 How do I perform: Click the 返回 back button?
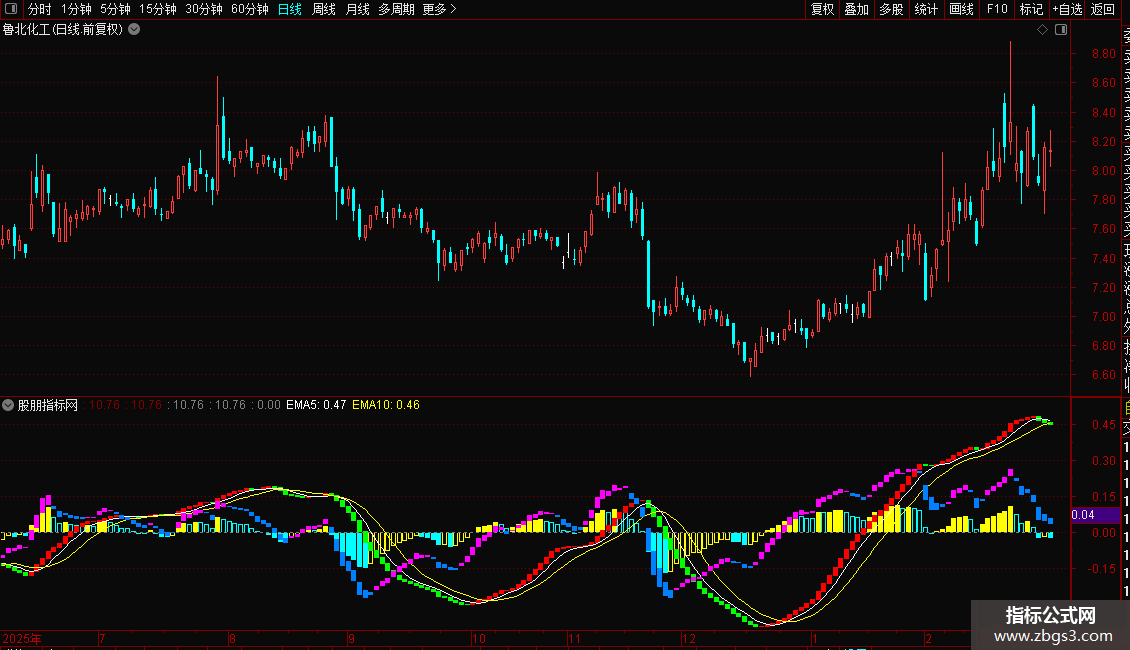tap(1103, 9)
